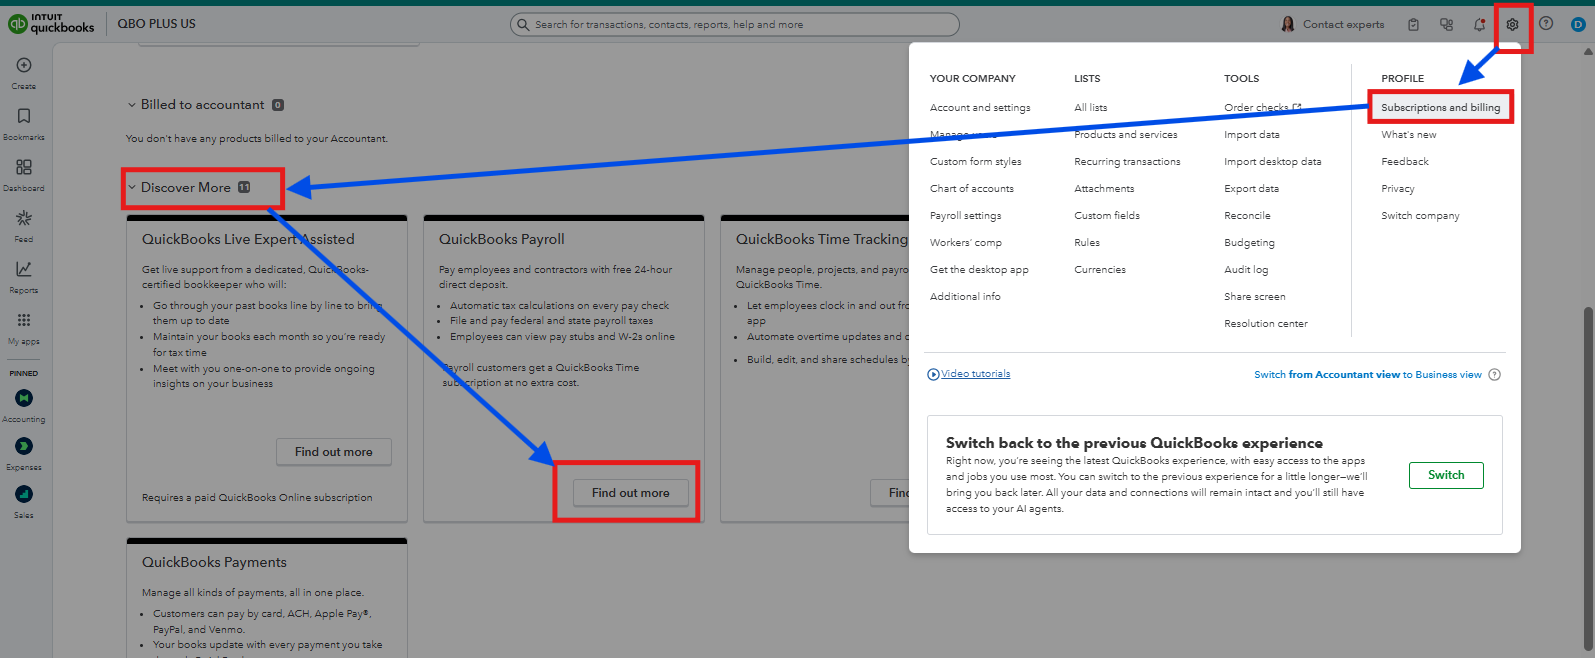Select Import data
This screenshot has width=1595, height=658.
click(1252, 135)
